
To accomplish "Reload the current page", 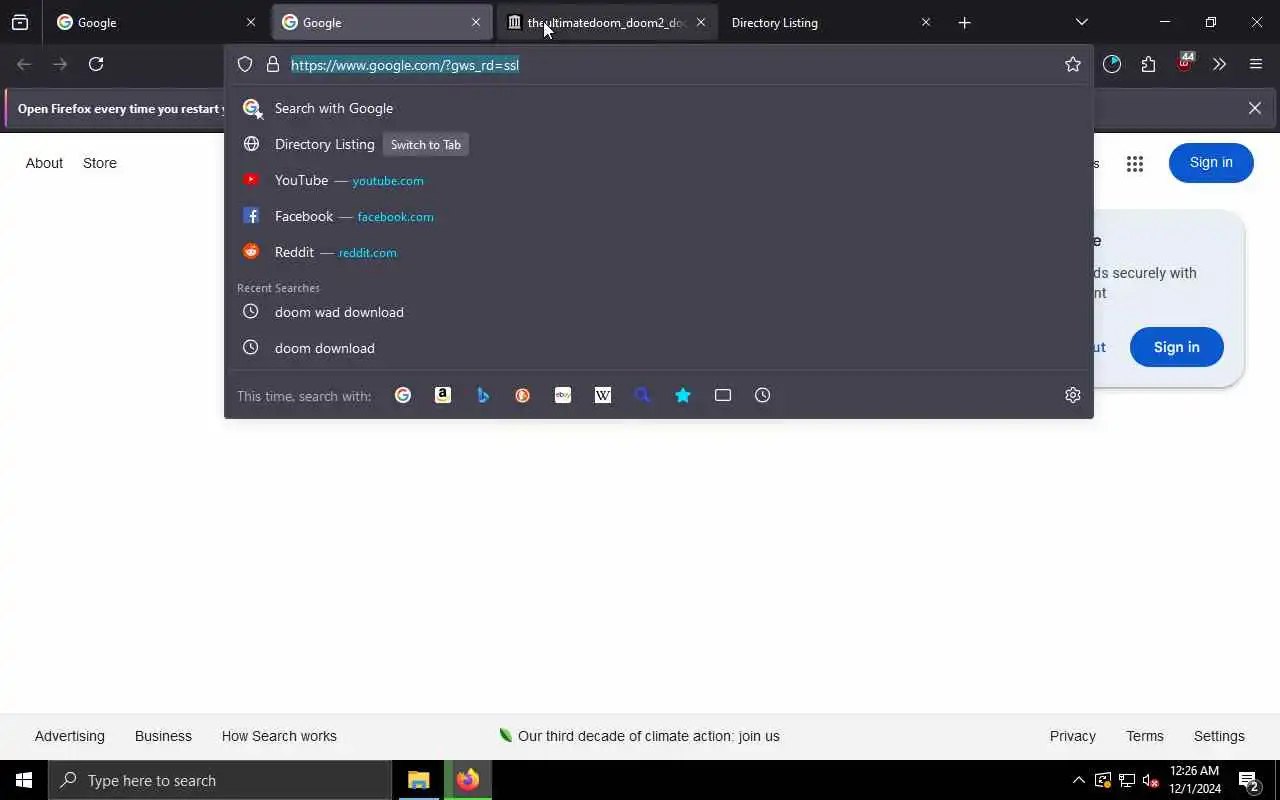I will [x=96, y=64].
